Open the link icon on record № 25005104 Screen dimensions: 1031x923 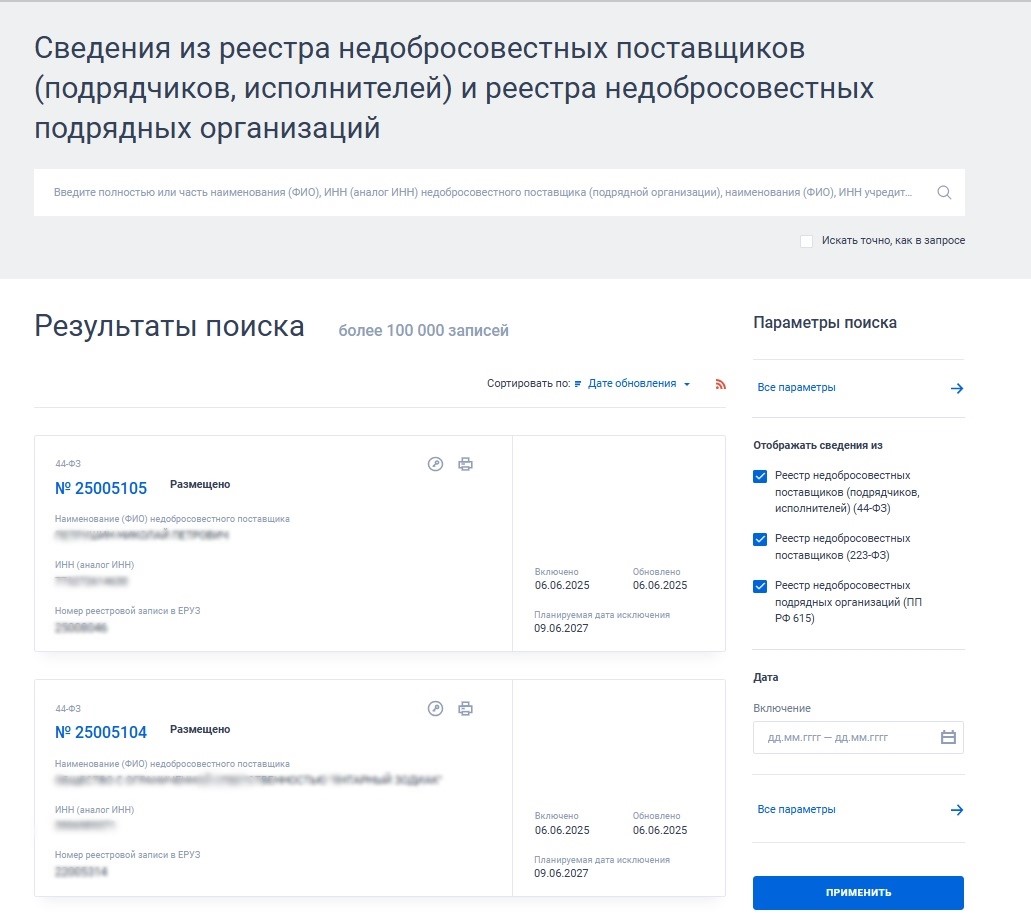click(x=435, y=708)
